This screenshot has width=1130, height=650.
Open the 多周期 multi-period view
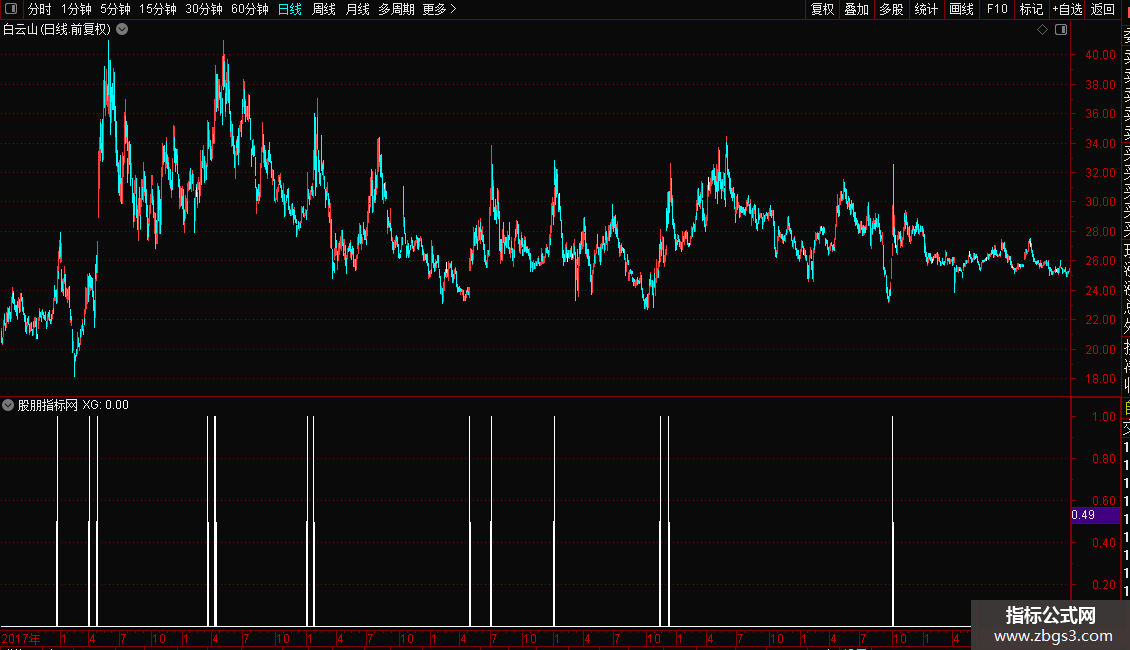tap(396, 9)
